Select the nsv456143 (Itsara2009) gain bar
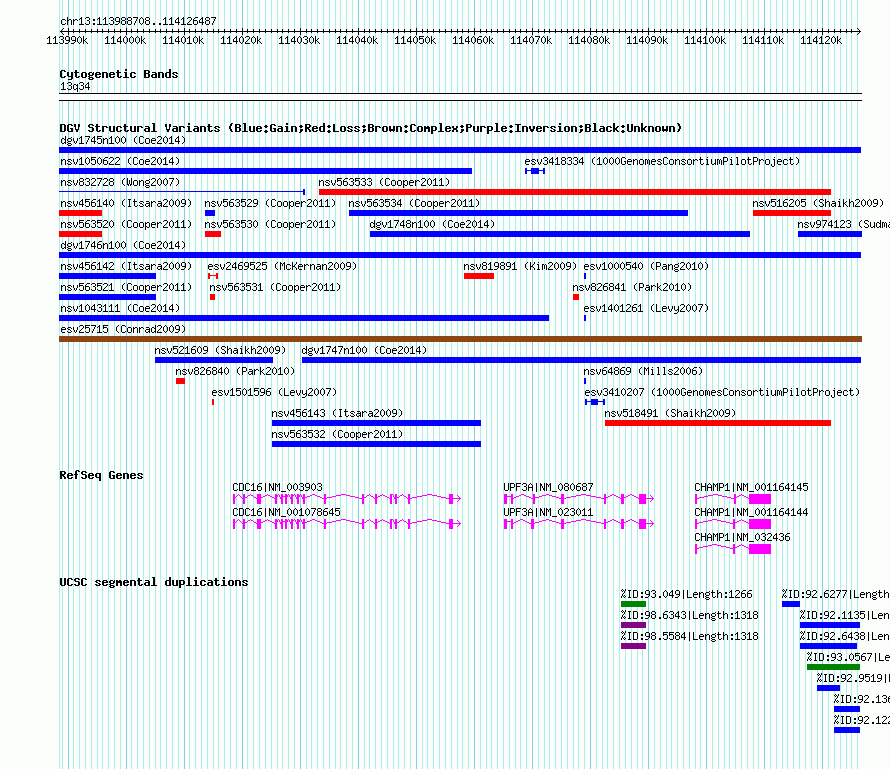890x769 pixels. pyautogui.click(x=376, y=423)
